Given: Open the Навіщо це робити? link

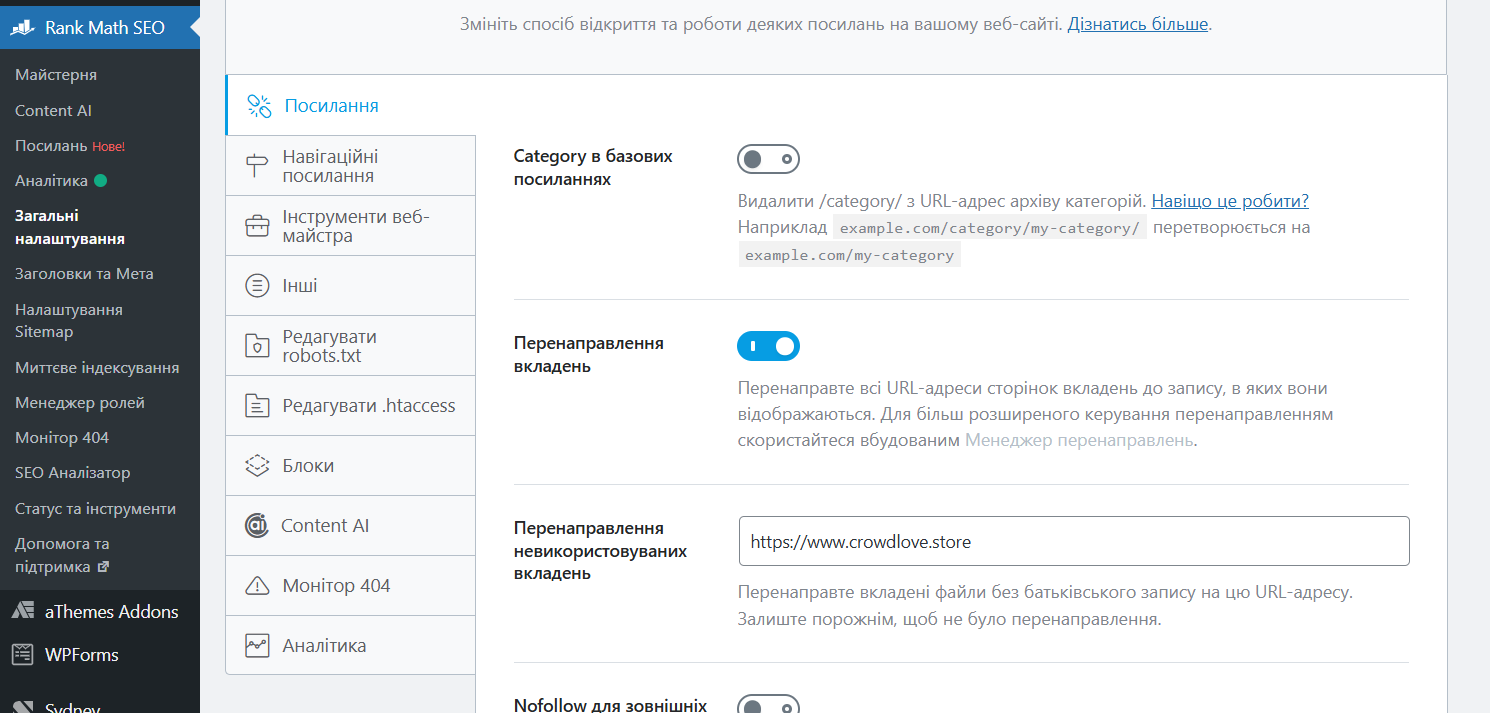Looking at the screenshot, I should coord(1230,201).
